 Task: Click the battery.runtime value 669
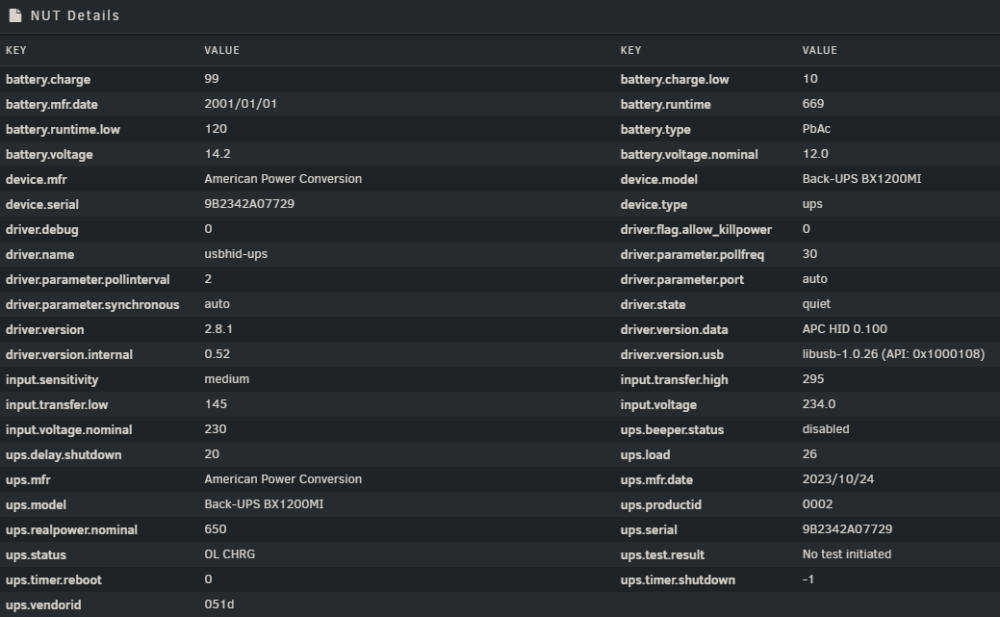coord(813,103)
